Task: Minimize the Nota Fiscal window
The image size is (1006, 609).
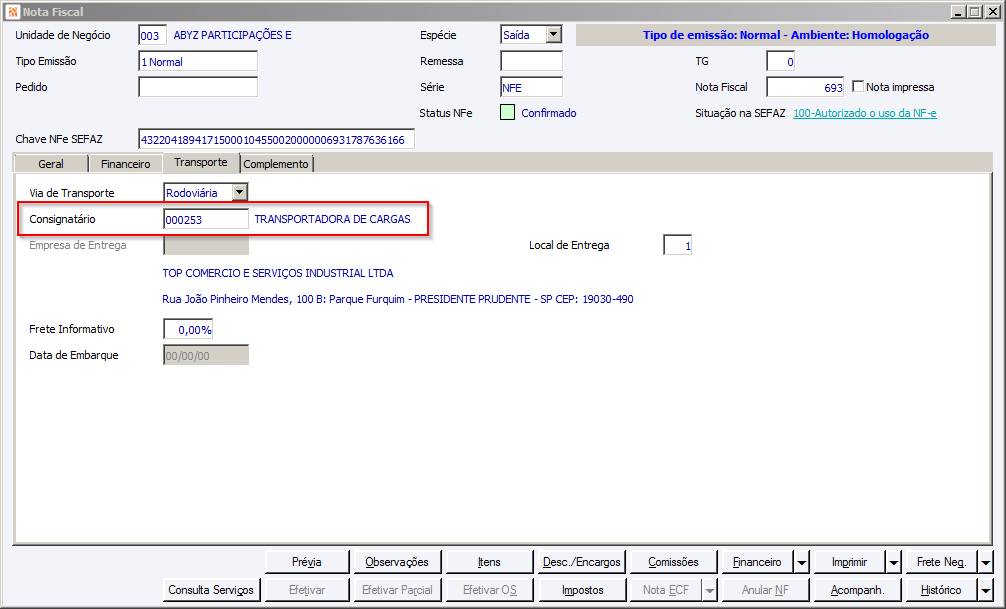Action: tap(959, 12)
